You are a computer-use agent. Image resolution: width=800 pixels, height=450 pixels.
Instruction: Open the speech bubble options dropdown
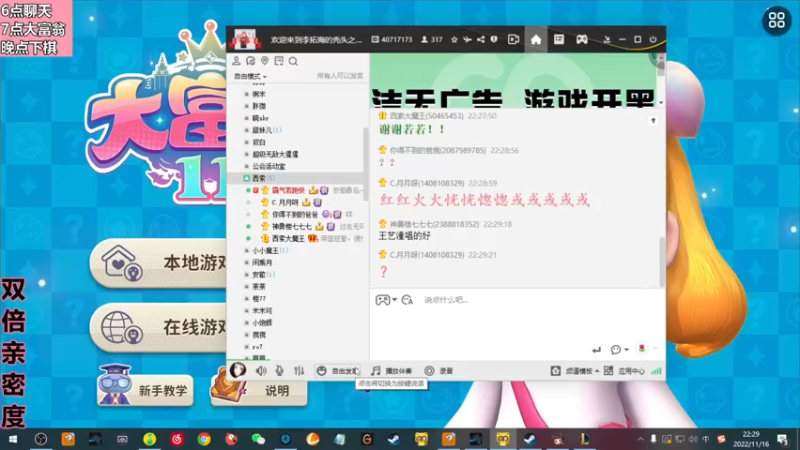619,349
